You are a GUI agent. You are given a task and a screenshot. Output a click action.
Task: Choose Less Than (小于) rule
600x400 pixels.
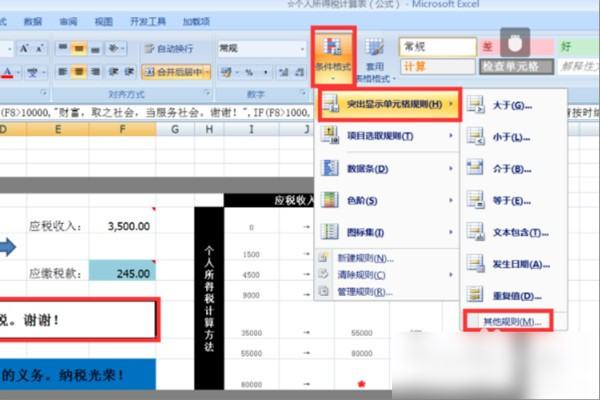(512, 137)
